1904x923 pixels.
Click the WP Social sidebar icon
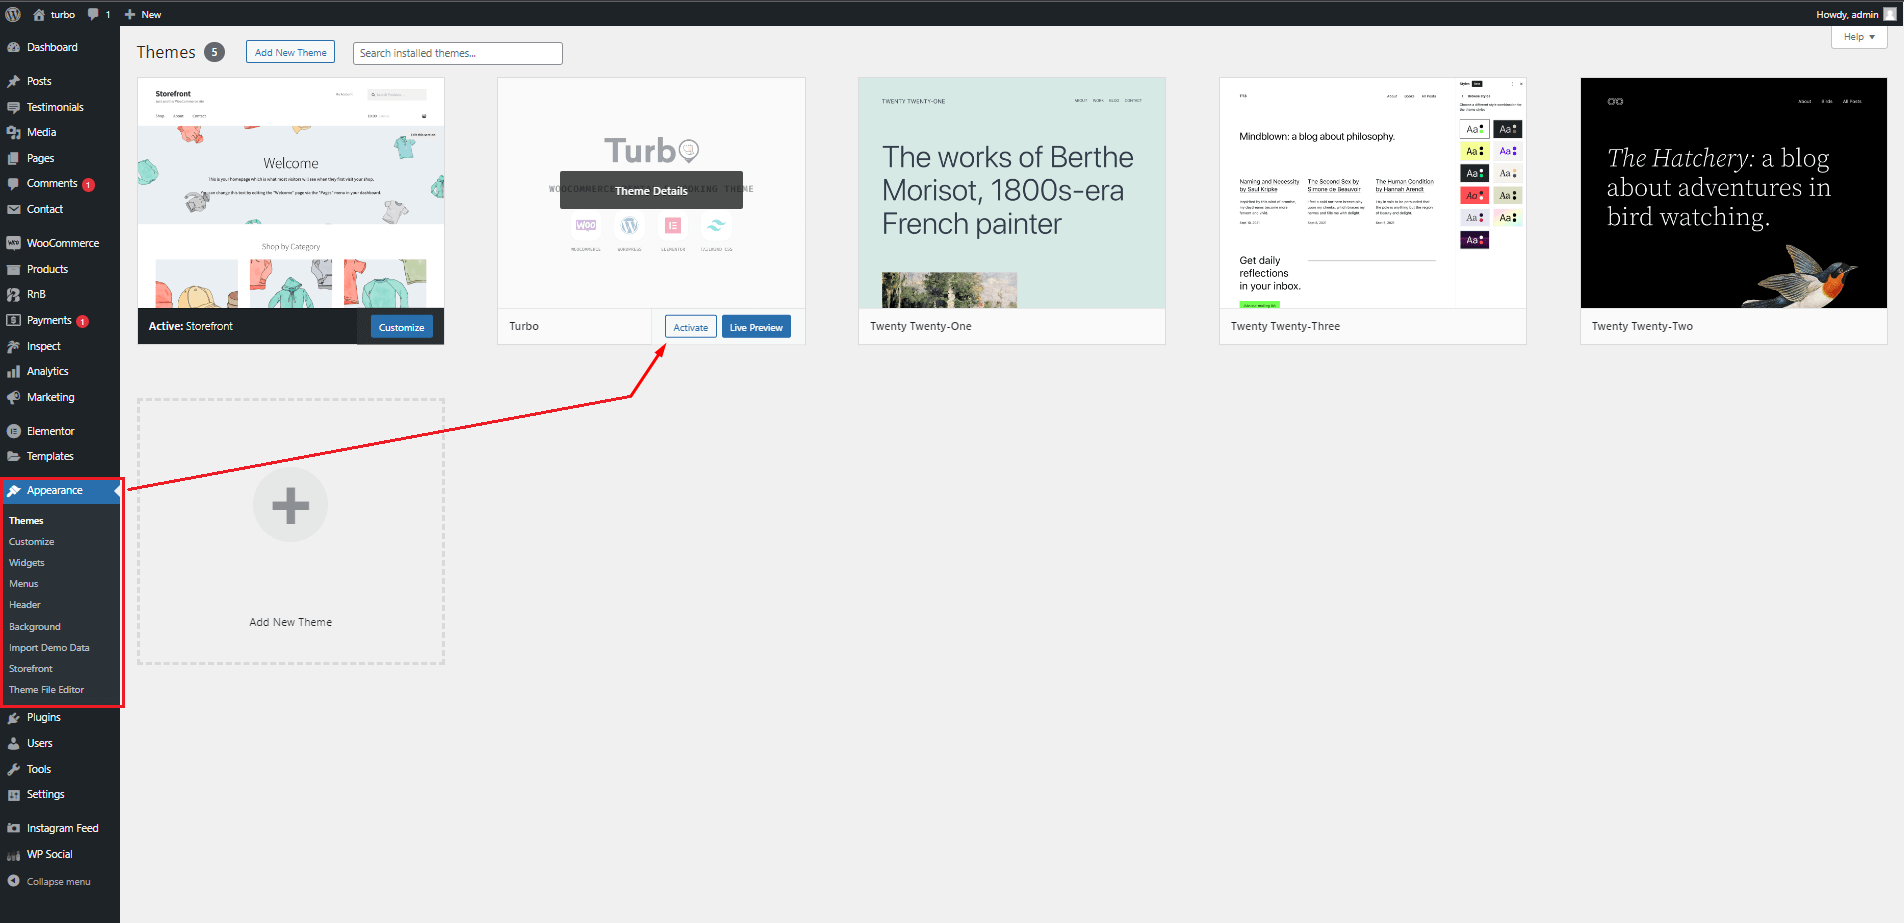pyautogui.click(x=13, y=854)
